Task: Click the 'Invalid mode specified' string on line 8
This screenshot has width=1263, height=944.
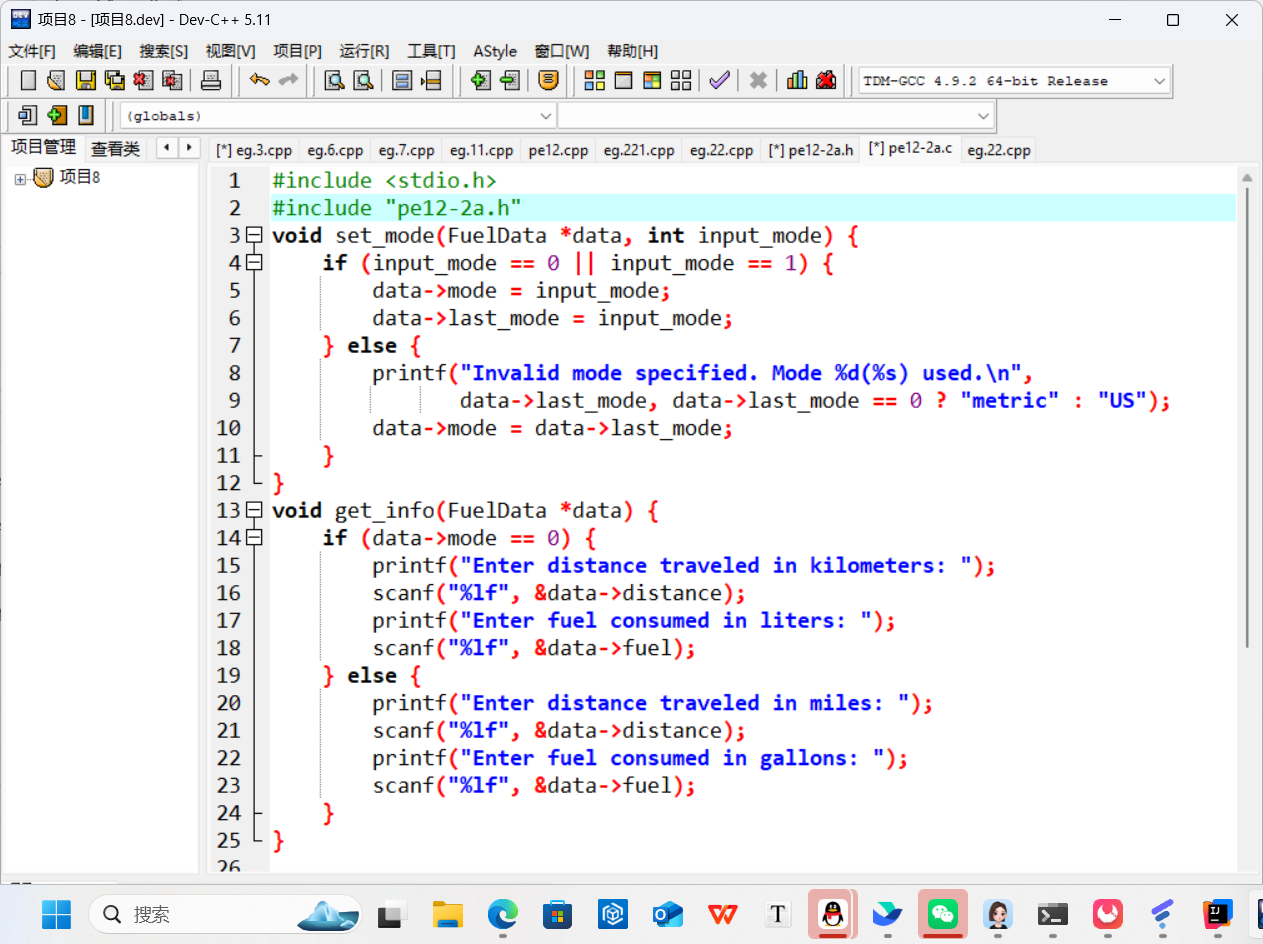Action: tap(741, 373)
